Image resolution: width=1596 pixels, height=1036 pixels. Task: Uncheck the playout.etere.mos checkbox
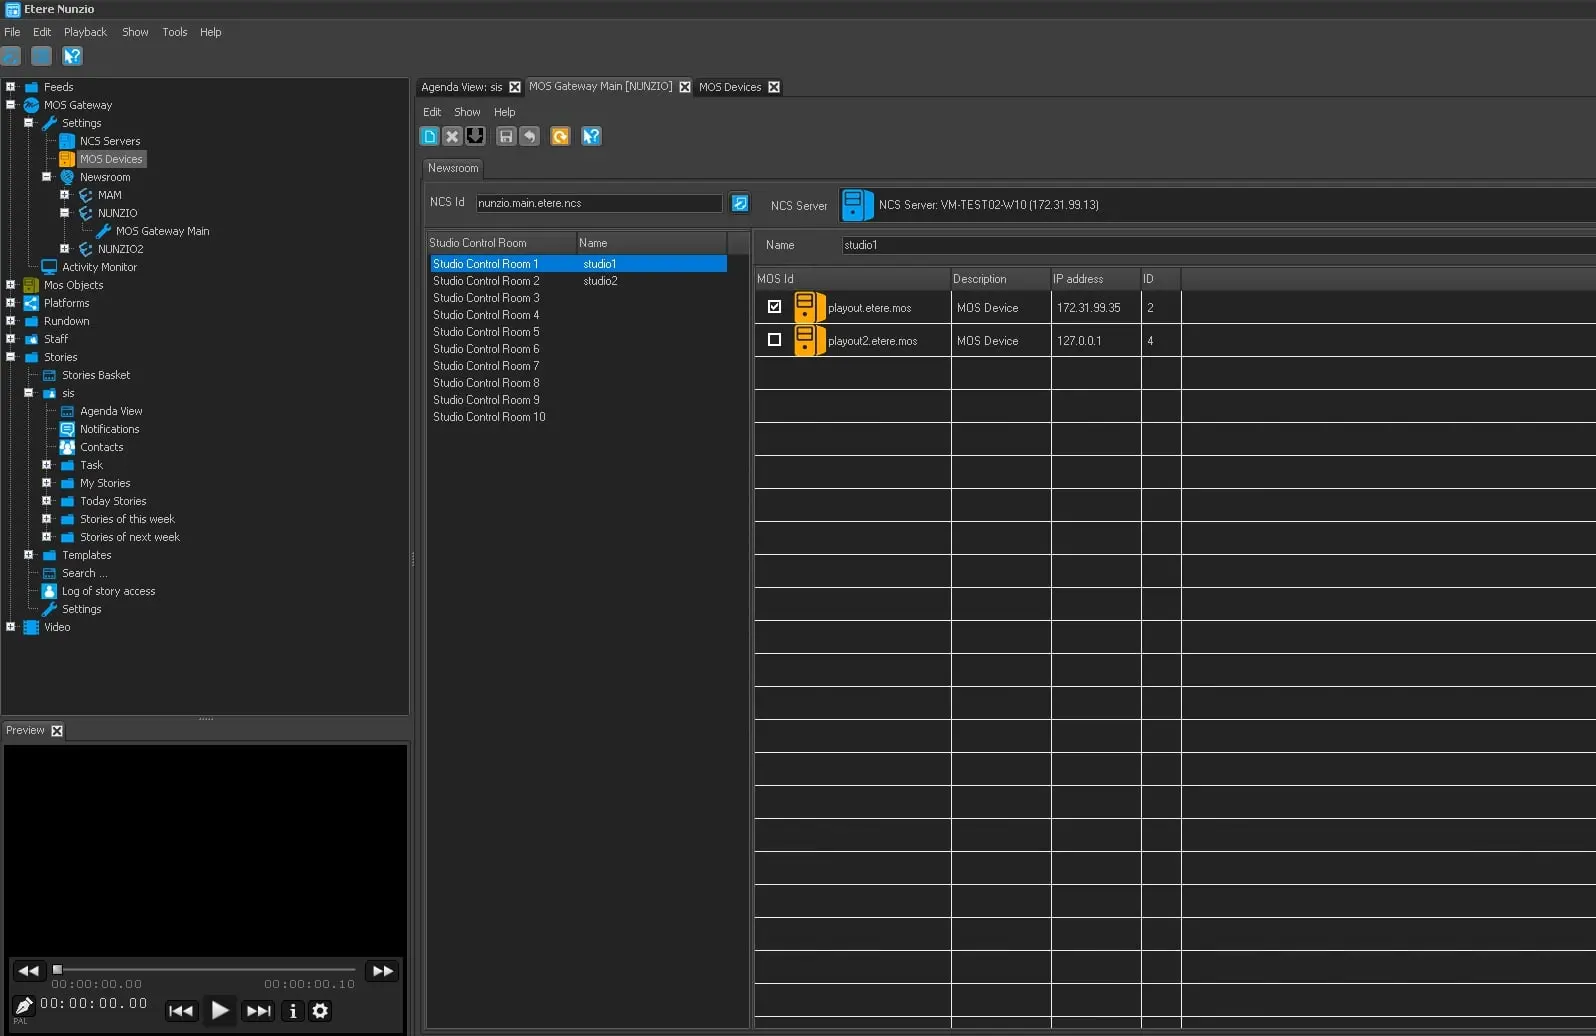774,307
